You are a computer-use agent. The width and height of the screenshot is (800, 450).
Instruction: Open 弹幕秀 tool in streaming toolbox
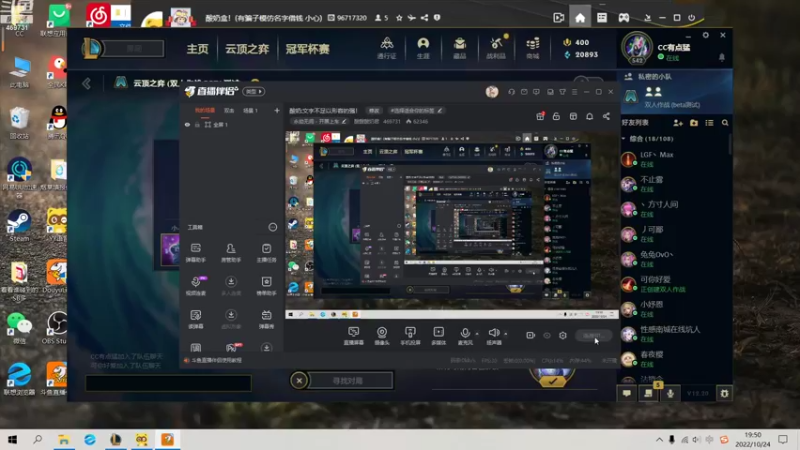(x=266, y=319)
